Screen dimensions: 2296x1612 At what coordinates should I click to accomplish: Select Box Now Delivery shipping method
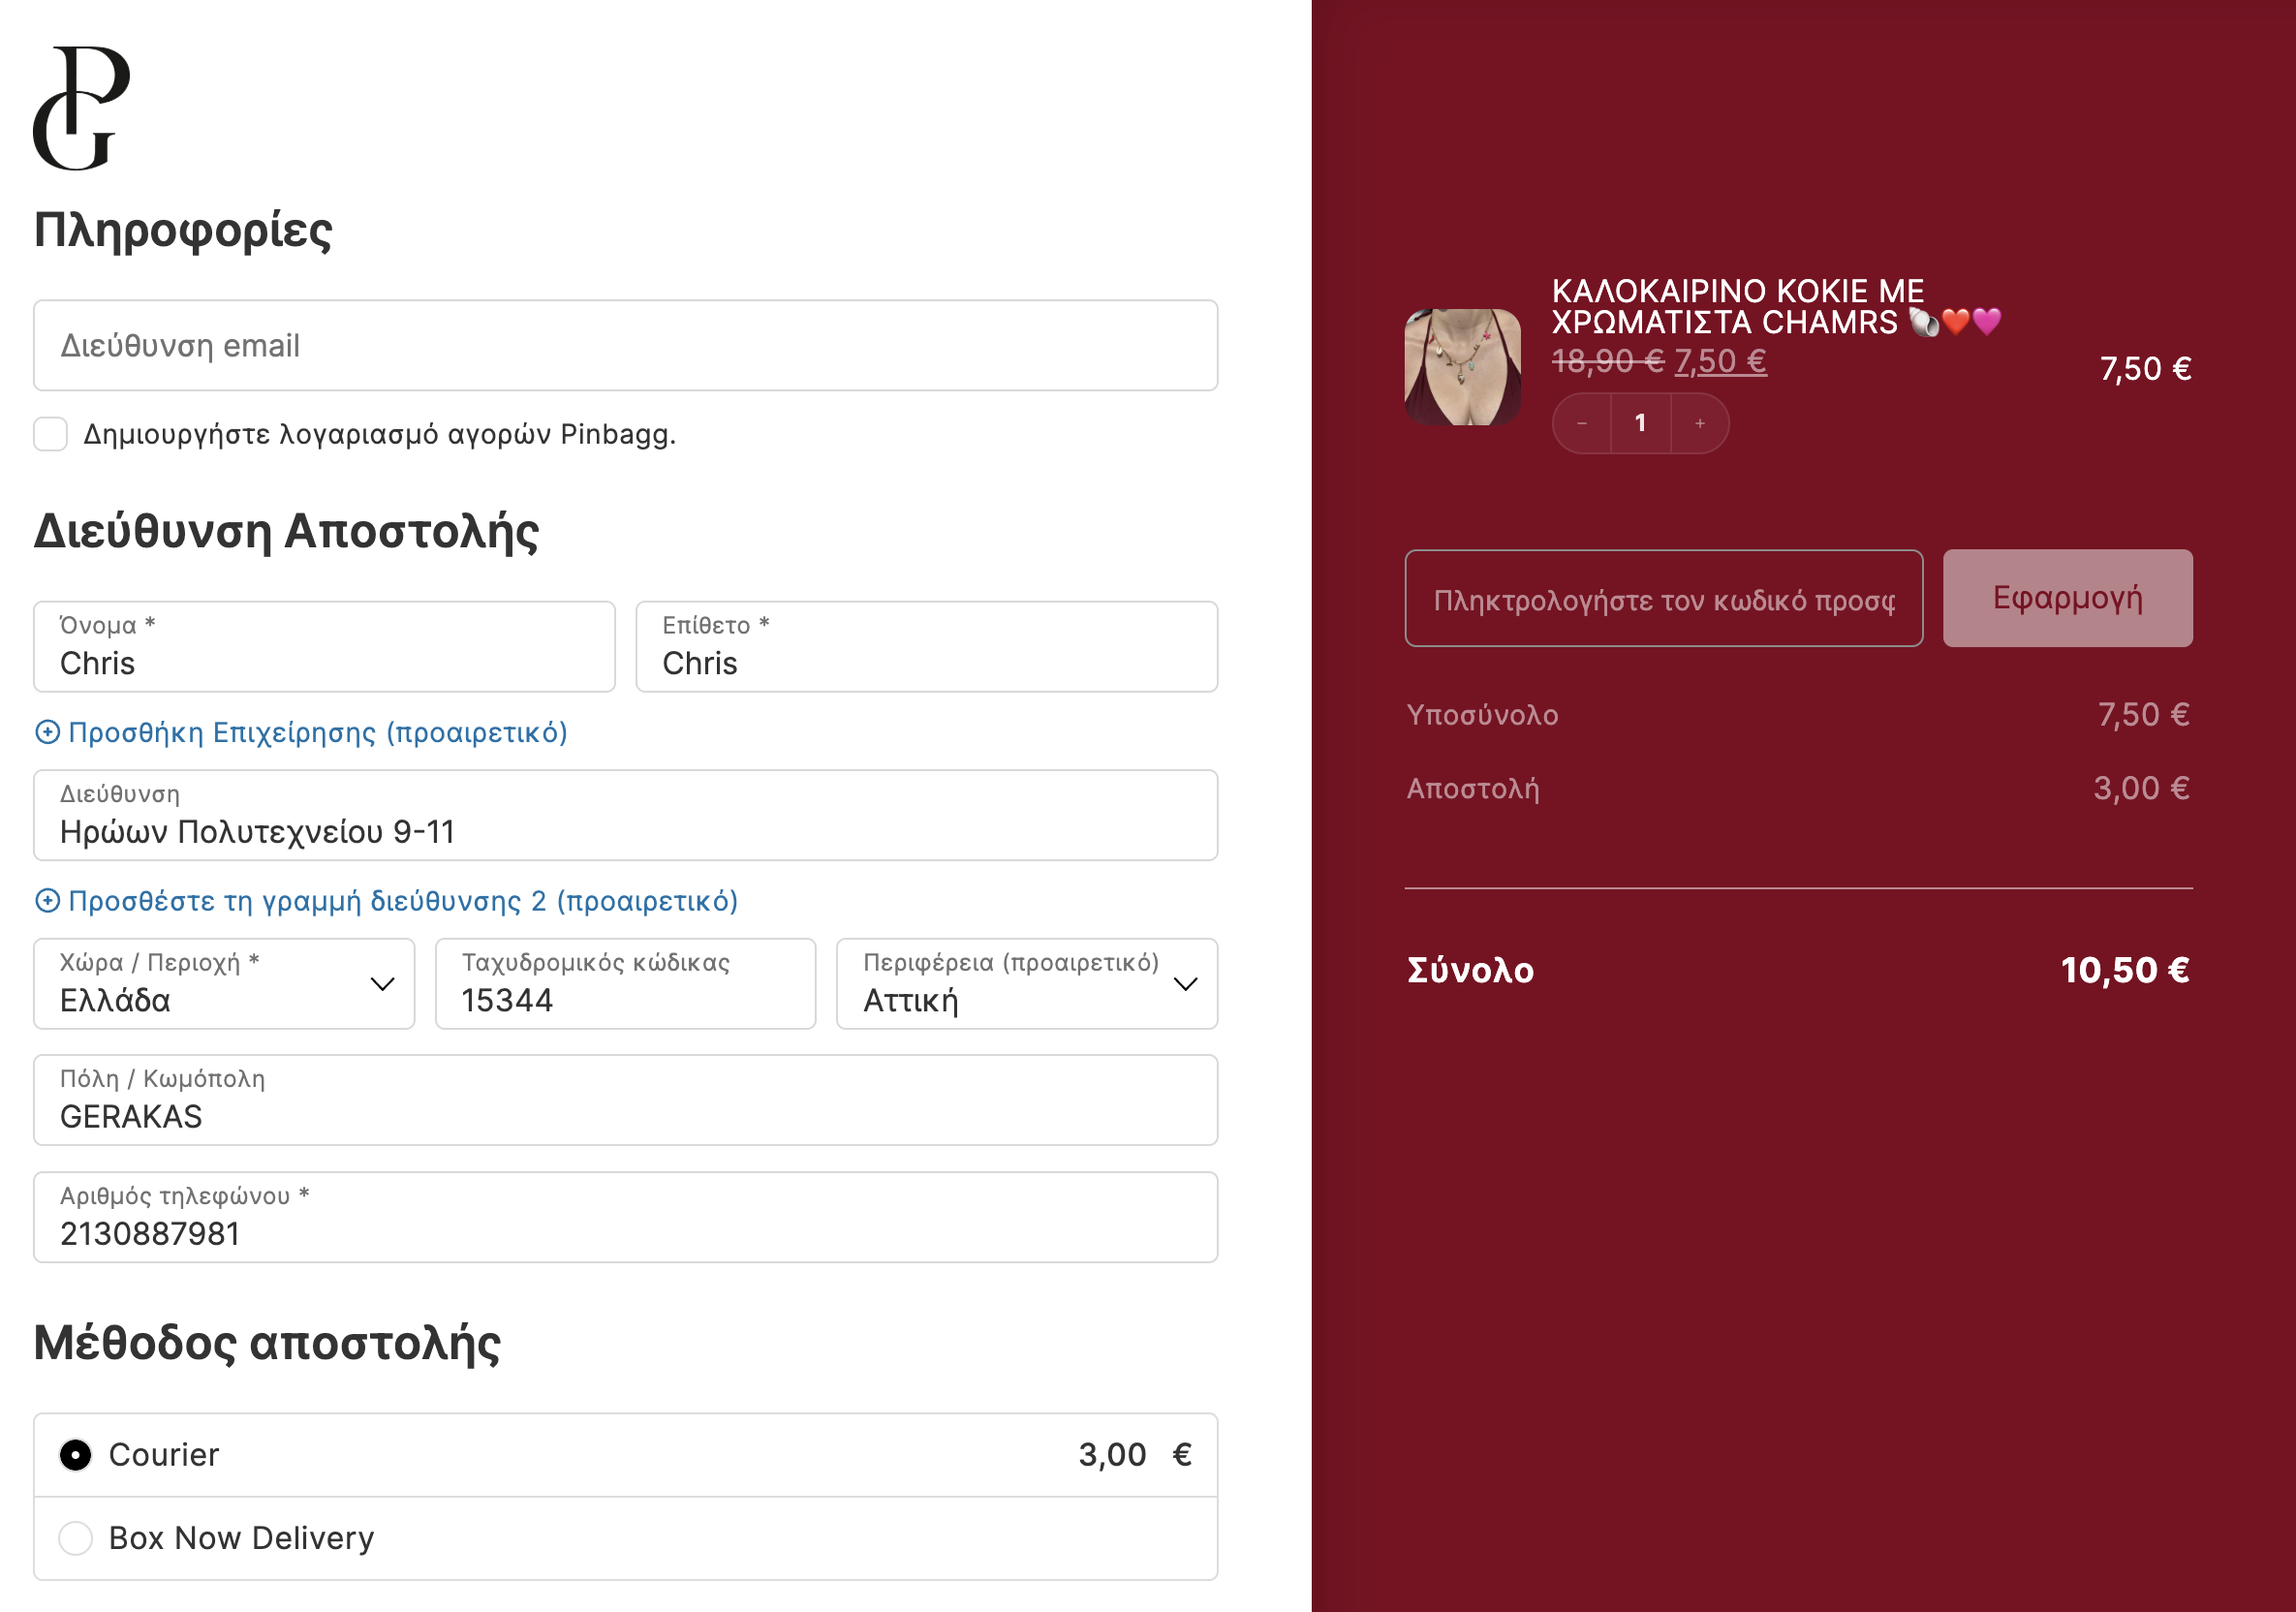76,1538
